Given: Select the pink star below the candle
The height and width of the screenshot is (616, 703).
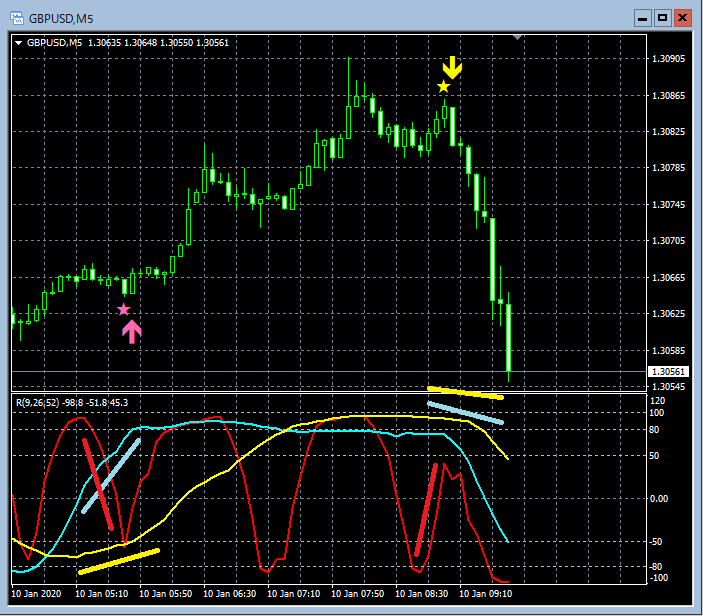Looking at the screenshot, I should (124, 309).
